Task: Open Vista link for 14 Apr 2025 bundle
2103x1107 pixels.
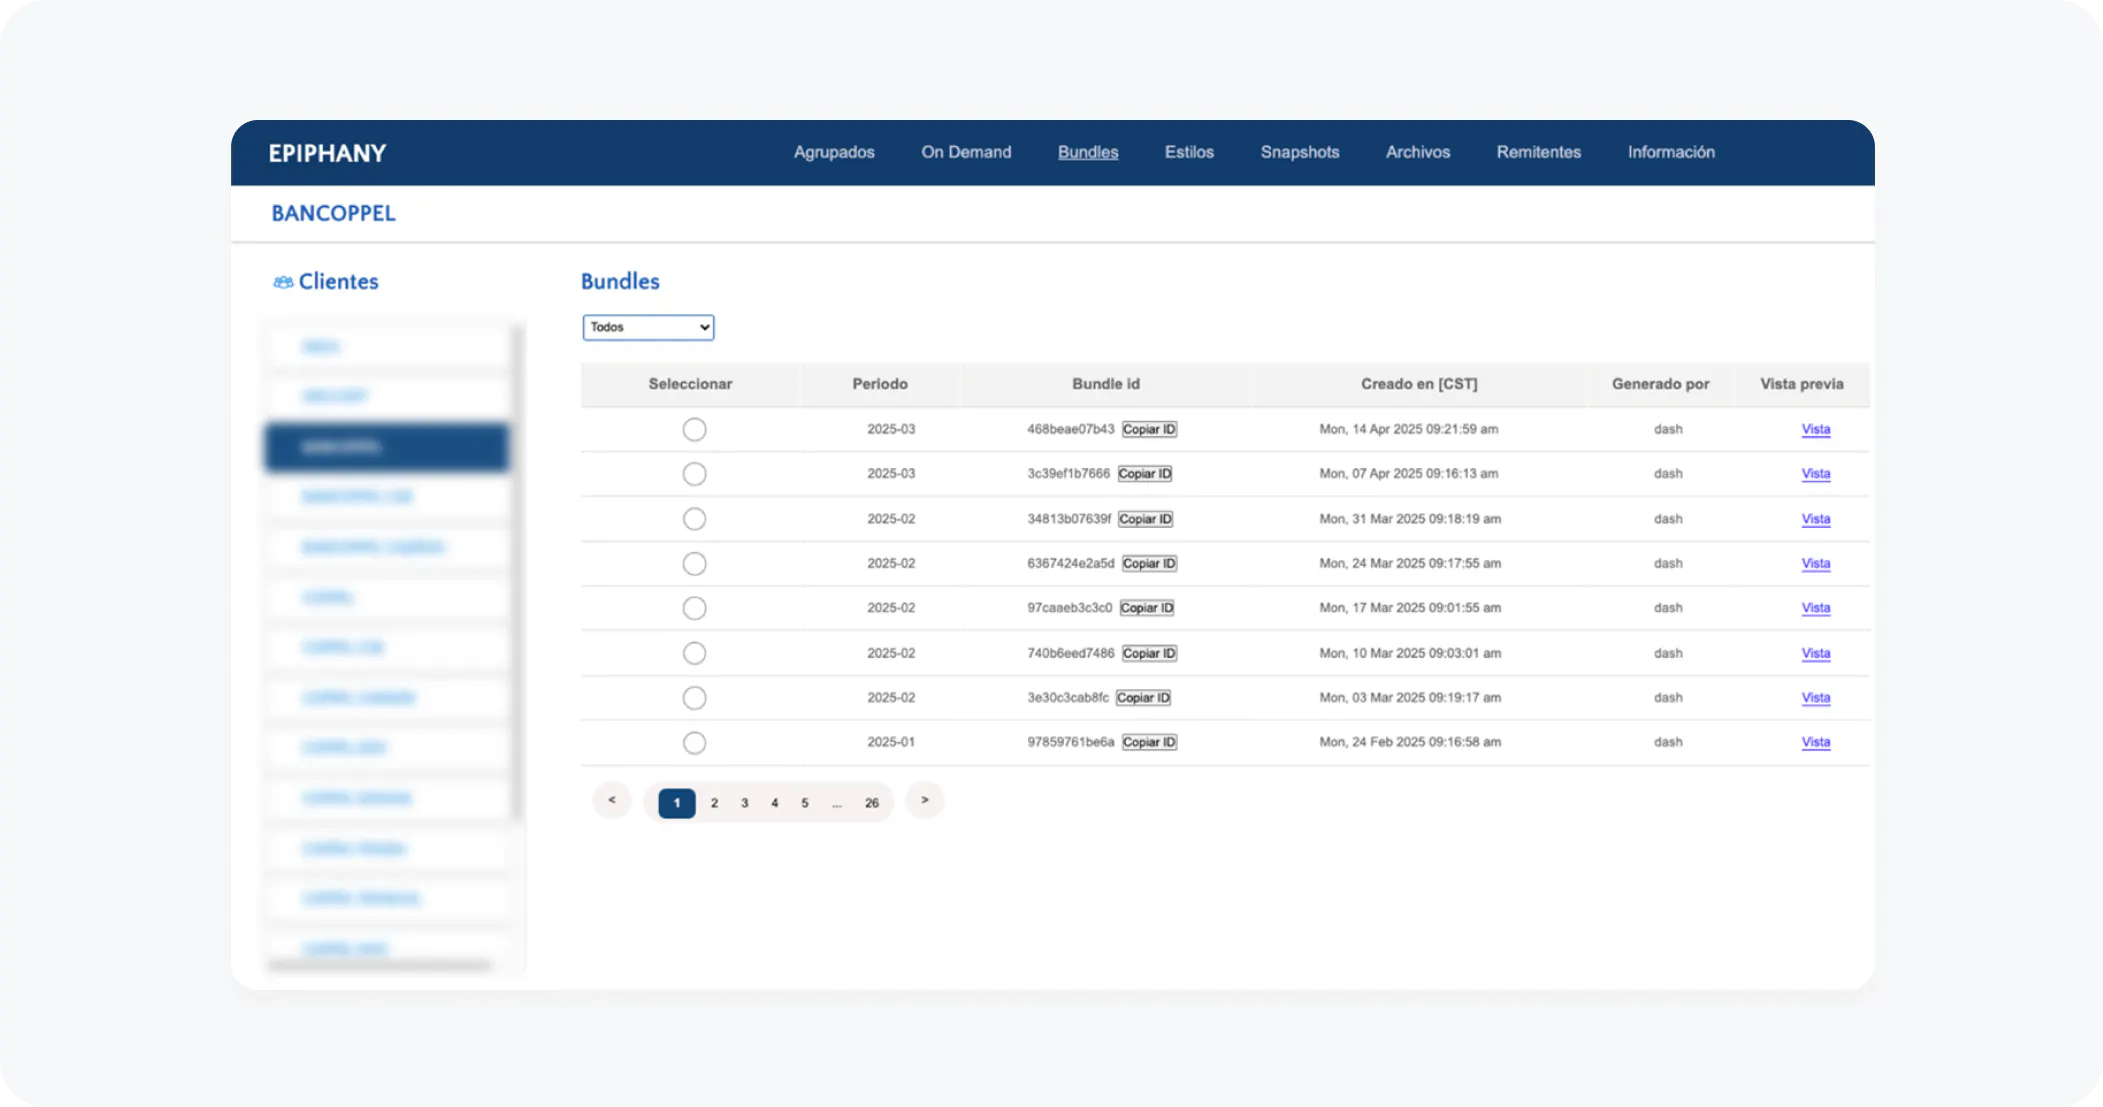Action: click(x=1816, y=429)
